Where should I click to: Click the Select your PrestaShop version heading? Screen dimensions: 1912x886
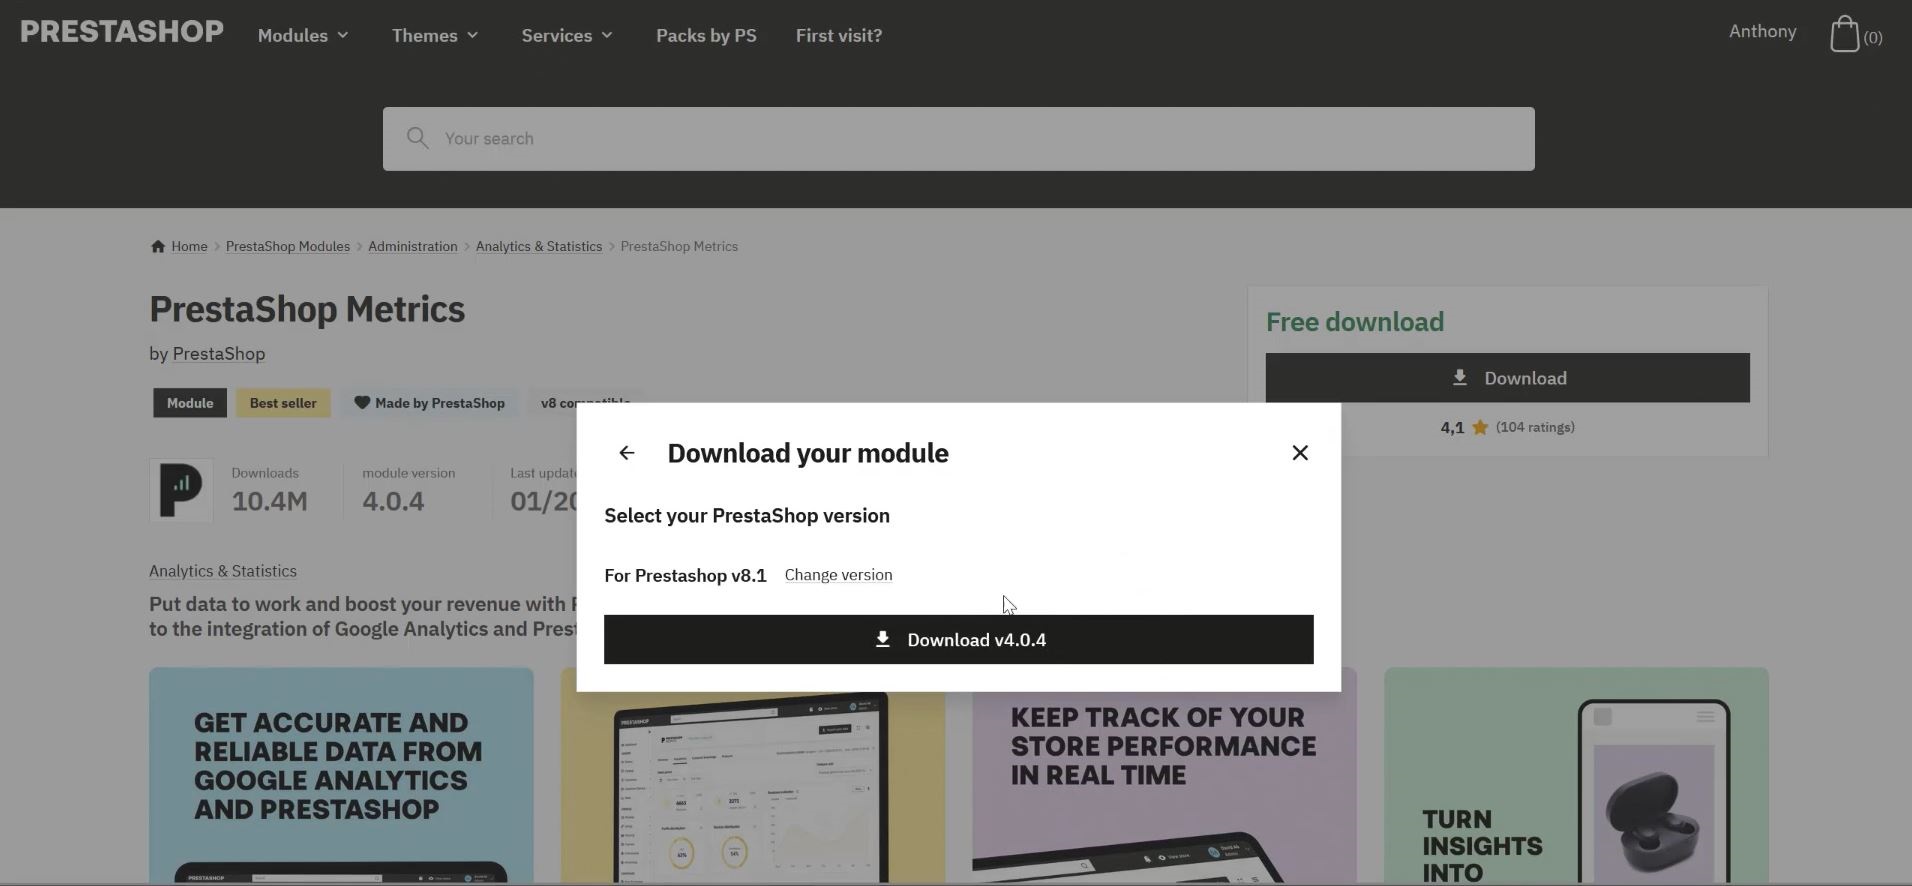(747, 516)
